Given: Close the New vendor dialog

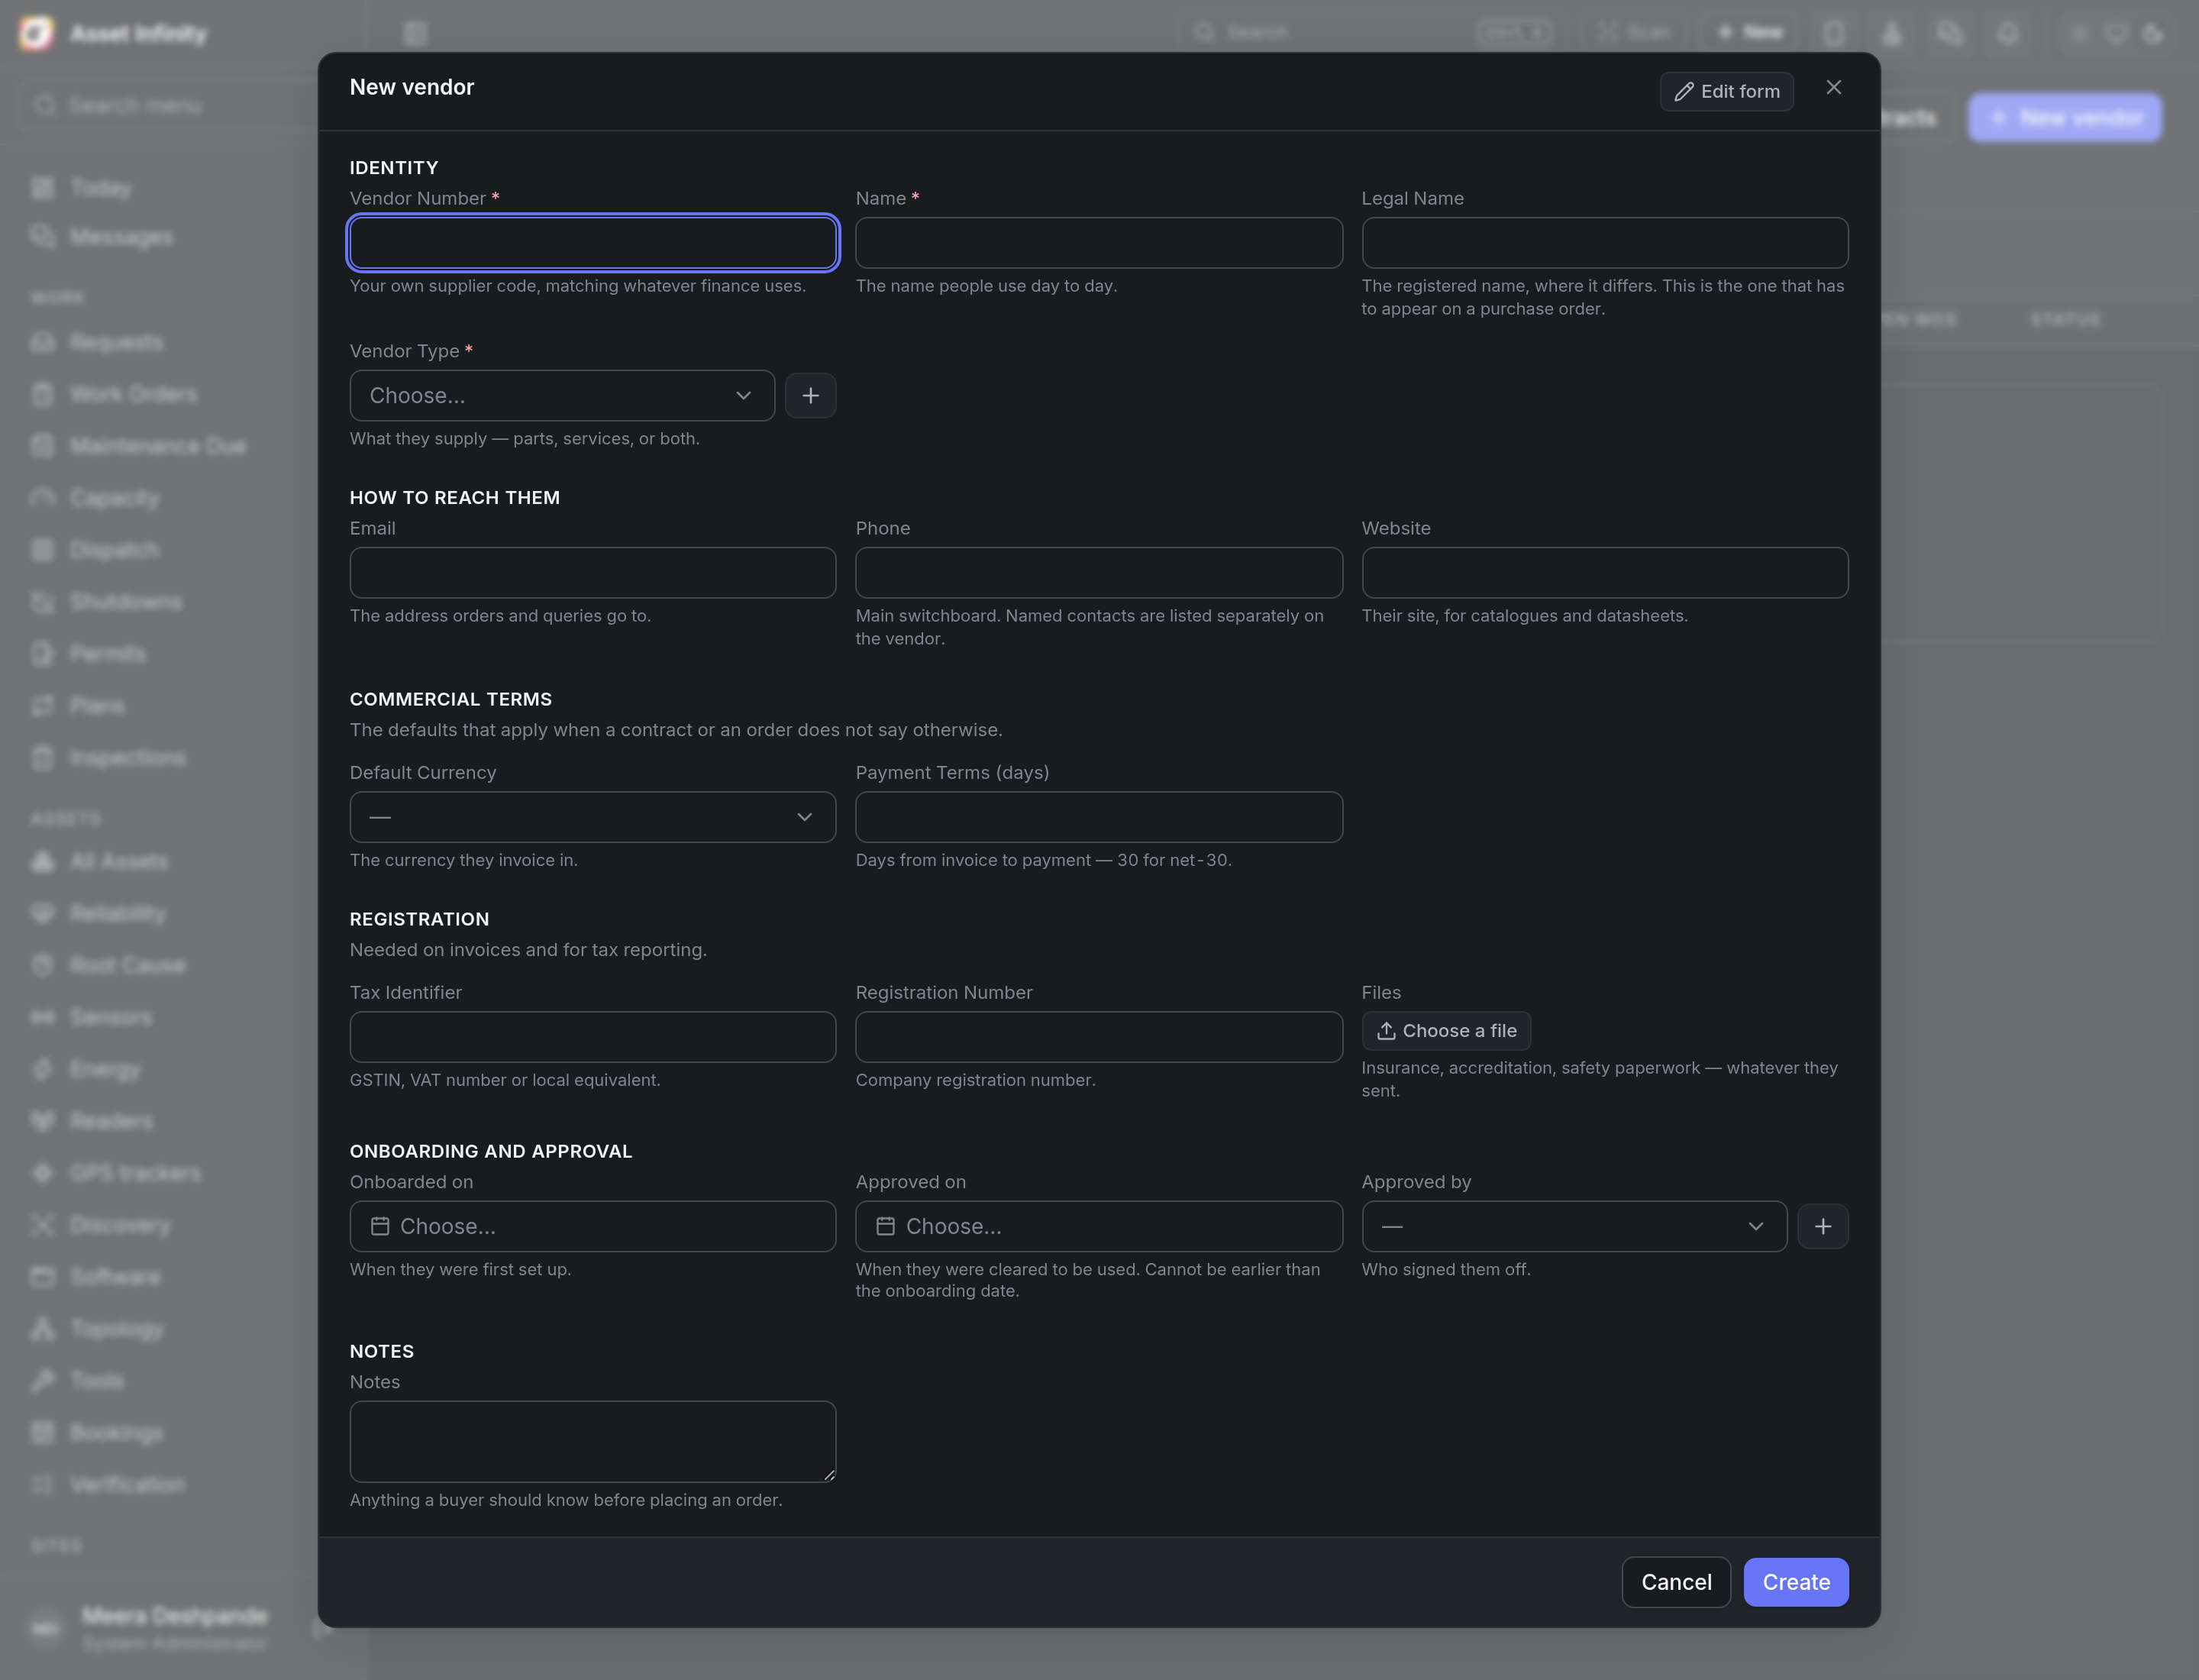Looking at the screenshot, I should click(1833, 88).
